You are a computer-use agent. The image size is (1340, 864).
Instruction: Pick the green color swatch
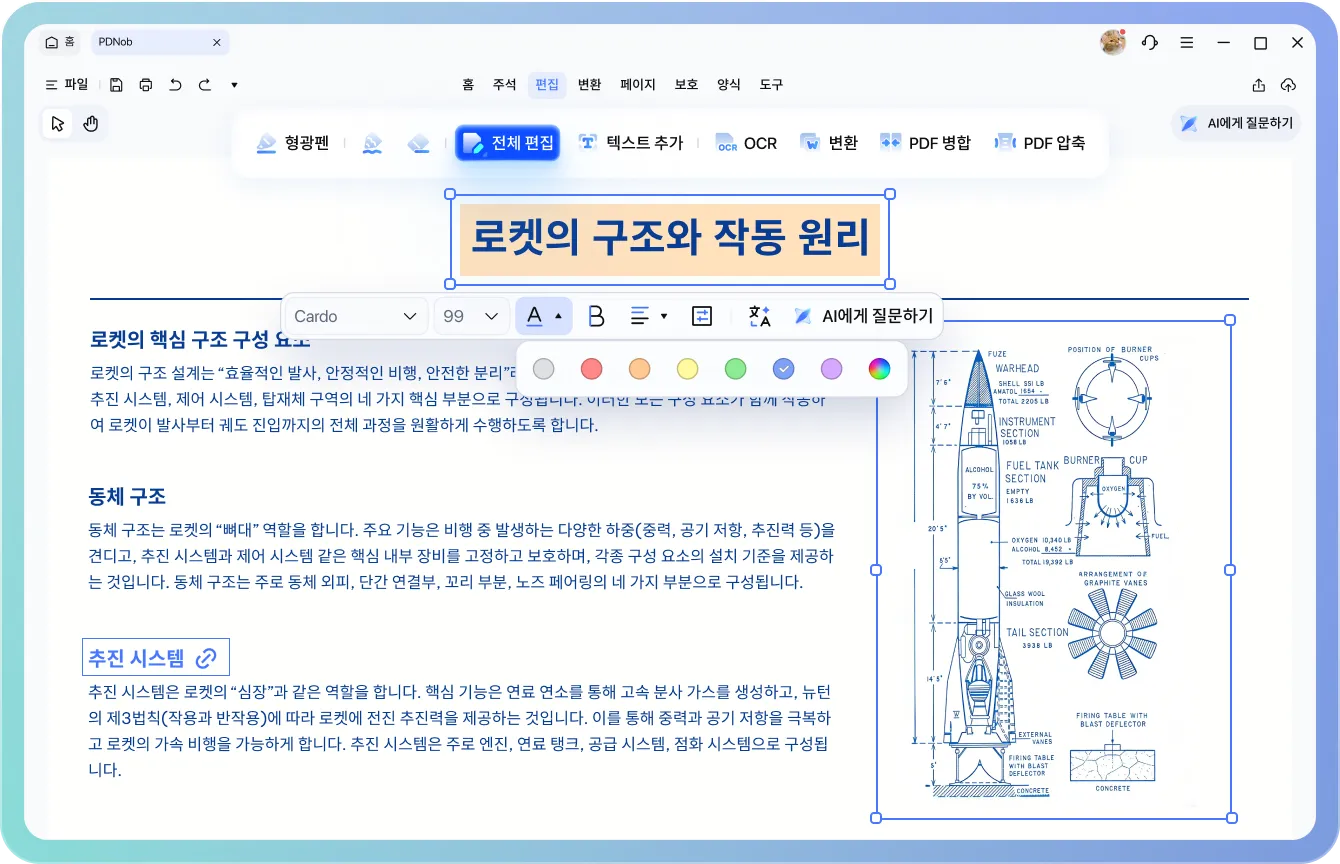[x=735, y=369]
